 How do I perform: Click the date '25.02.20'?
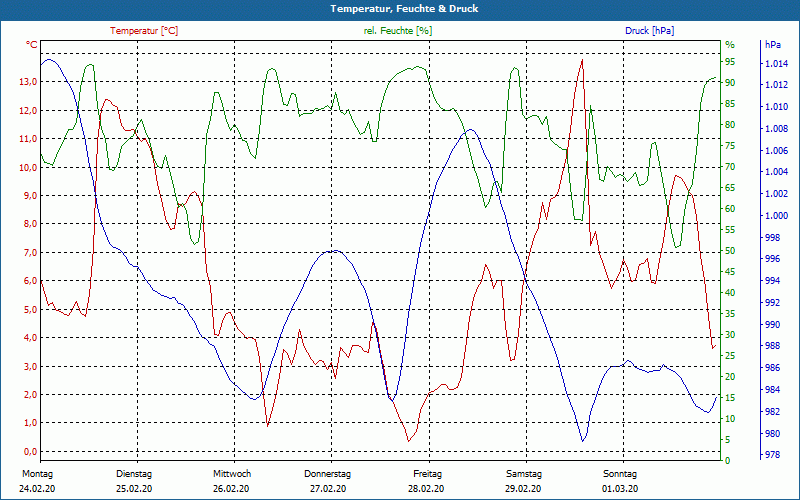click(134, 489)
